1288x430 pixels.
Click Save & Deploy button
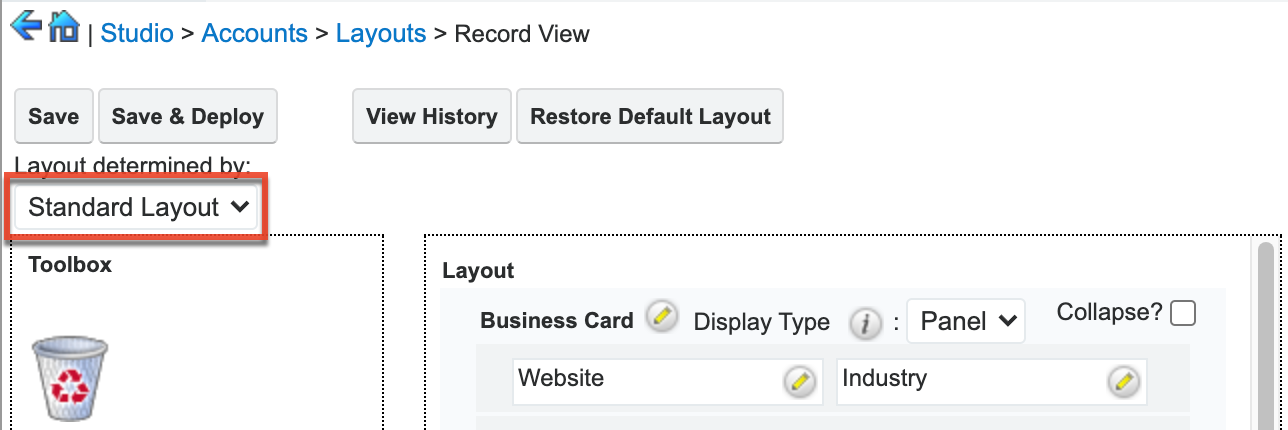tap(187, 116)
